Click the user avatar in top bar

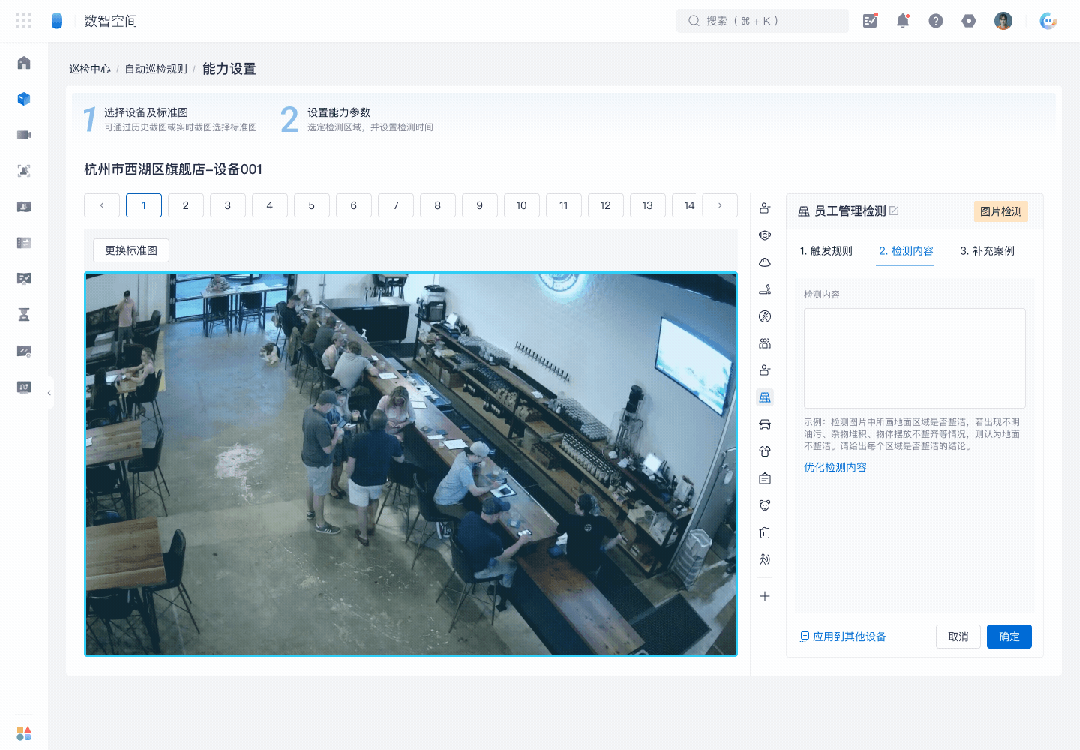tap(1003, 21)
